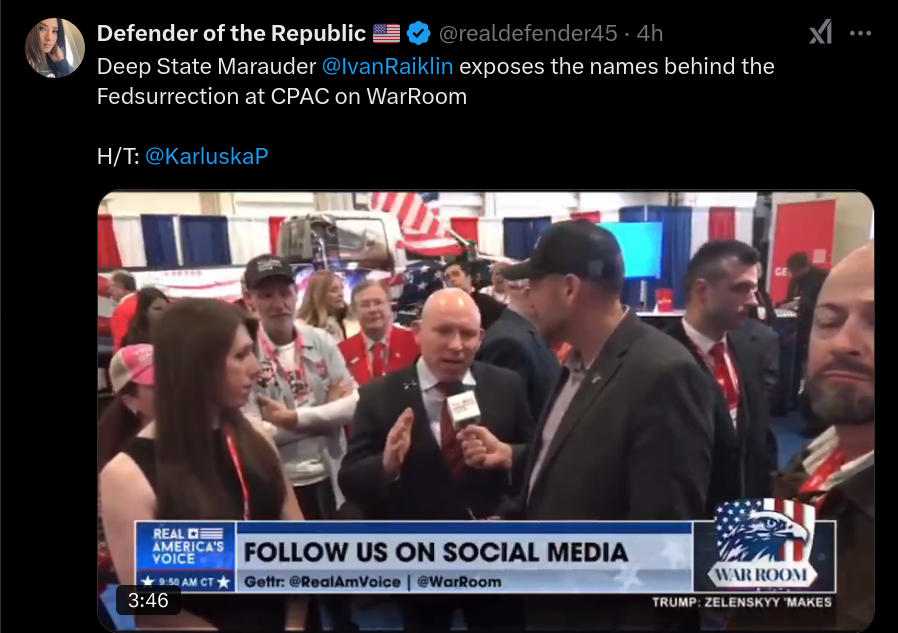Click the 9:50 AM CT clock in video
The image size is (898, 633).
pos(186,582)
